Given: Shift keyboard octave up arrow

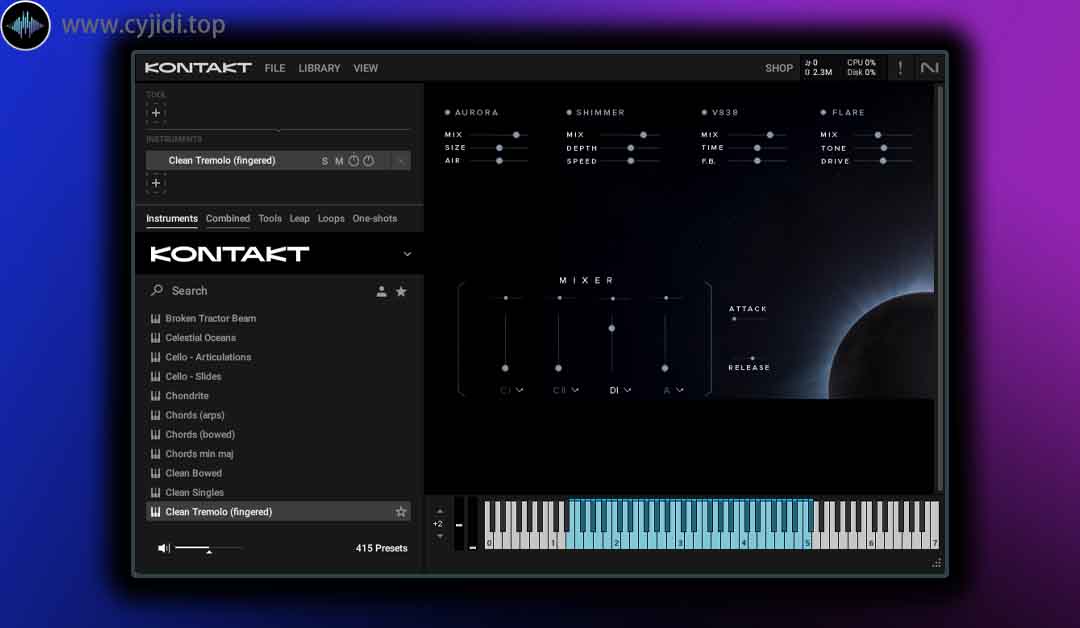Looking at the screenshot, I should (439, 512).
